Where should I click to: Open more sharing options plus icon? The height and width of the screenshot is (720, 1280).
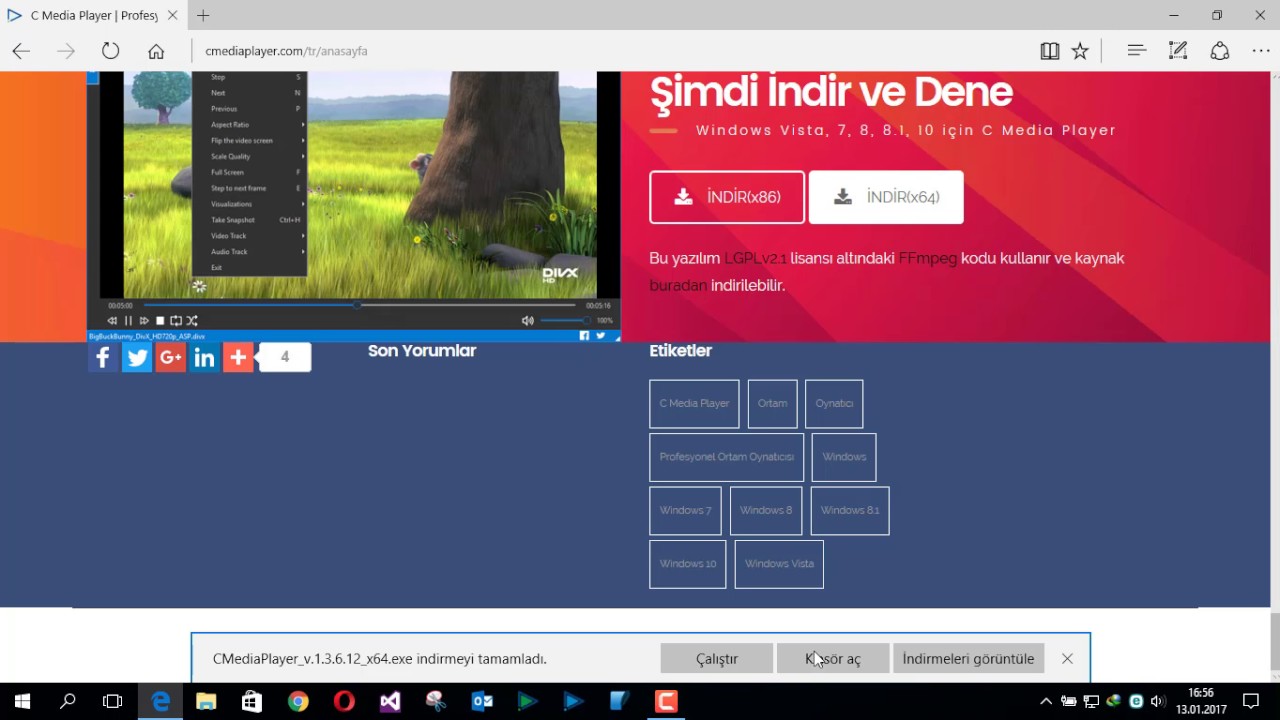click(x=238, y=357)
